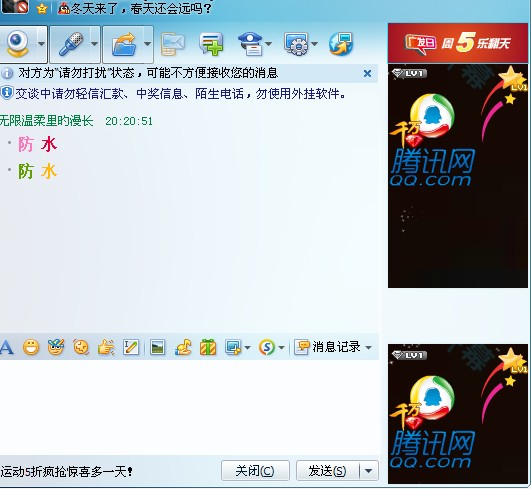Click the 发送(S) send button
The height and width of the screenshot is (489, 531).
(x=327, y=471)
